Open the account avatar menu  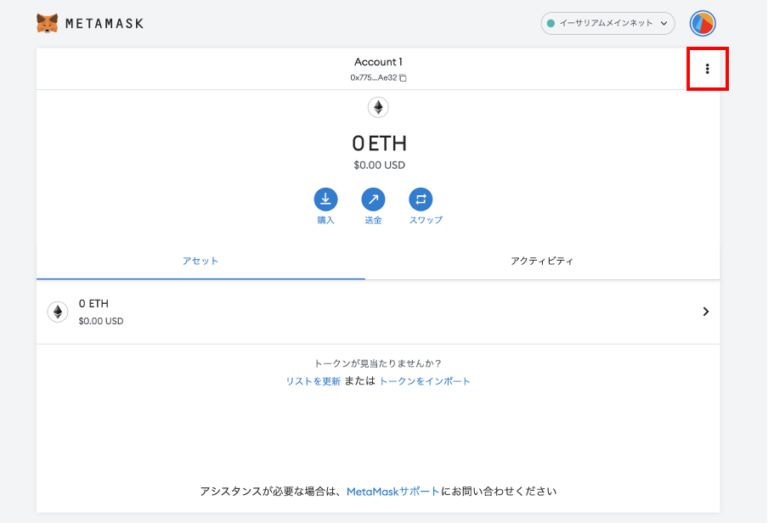point(703,23)
